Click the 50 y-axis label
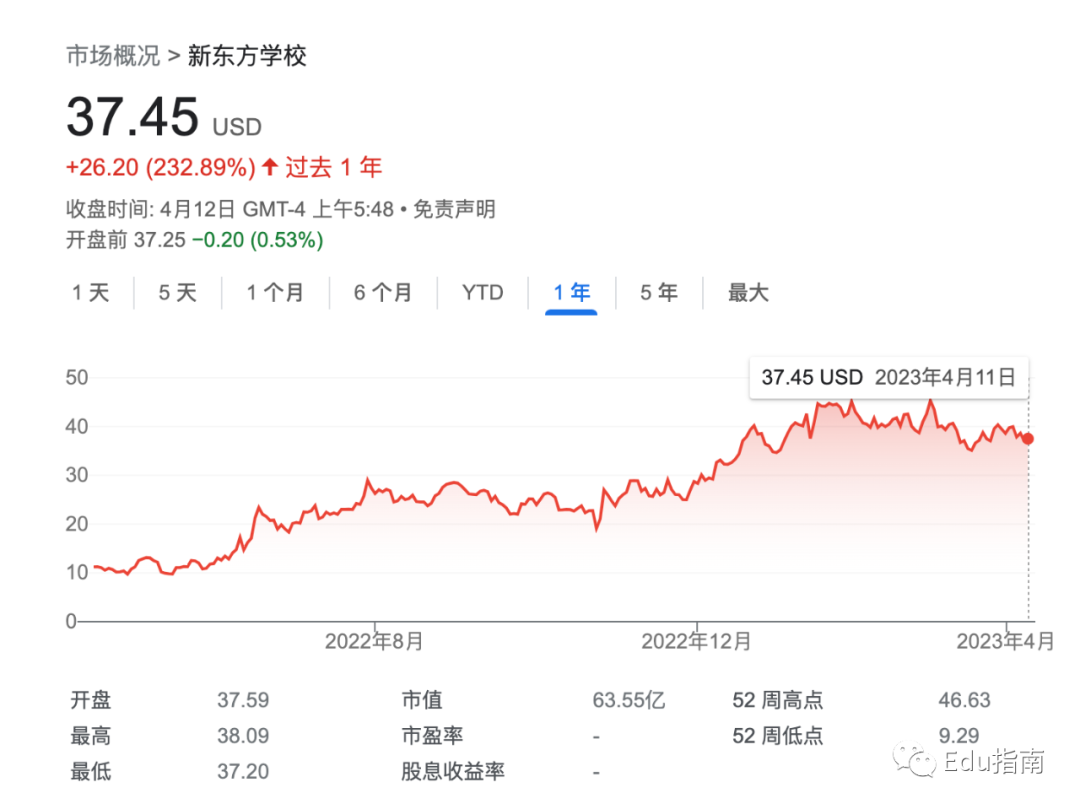 [76, 377]
